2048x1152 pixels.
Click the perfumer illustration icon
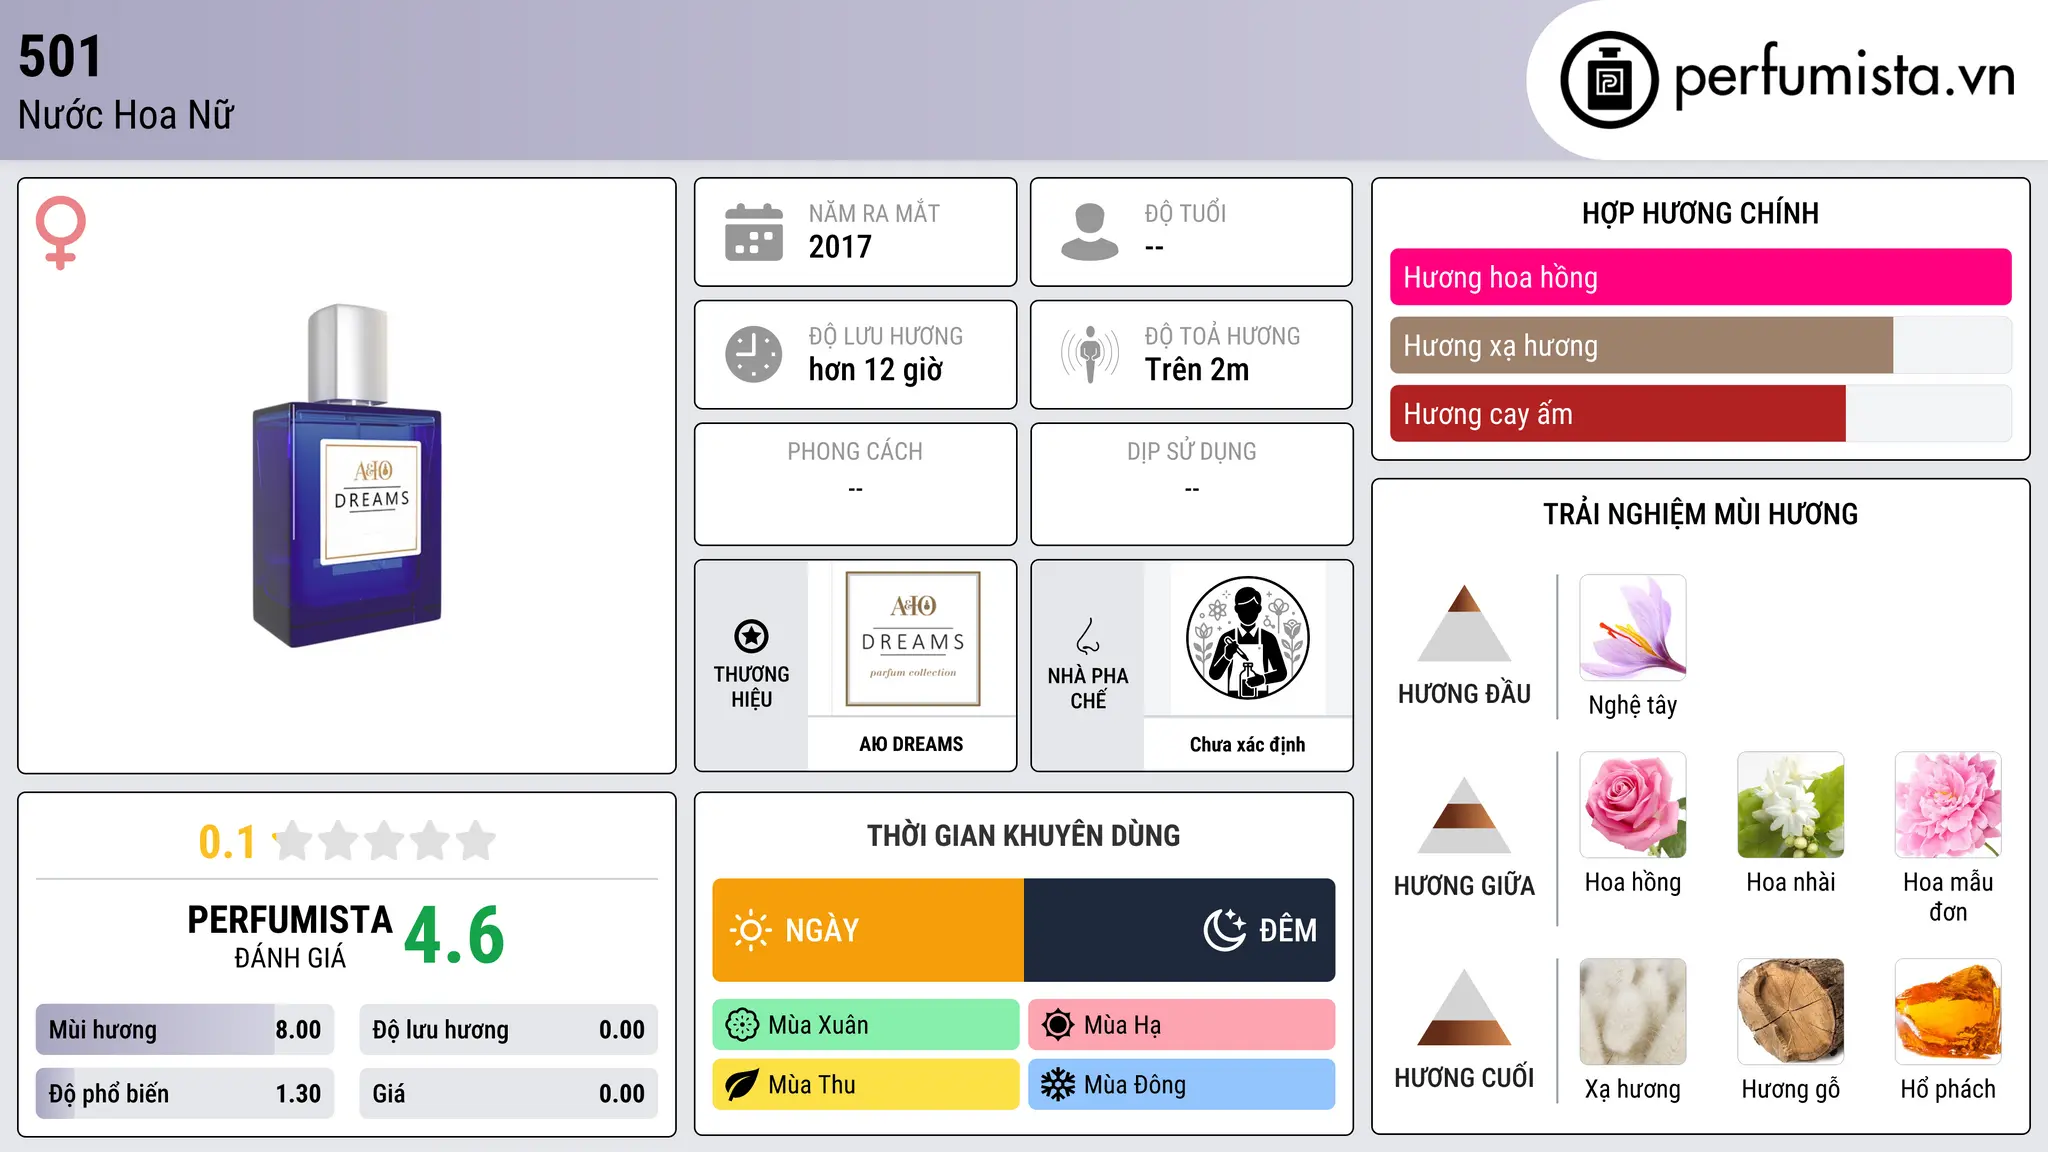1248,638
